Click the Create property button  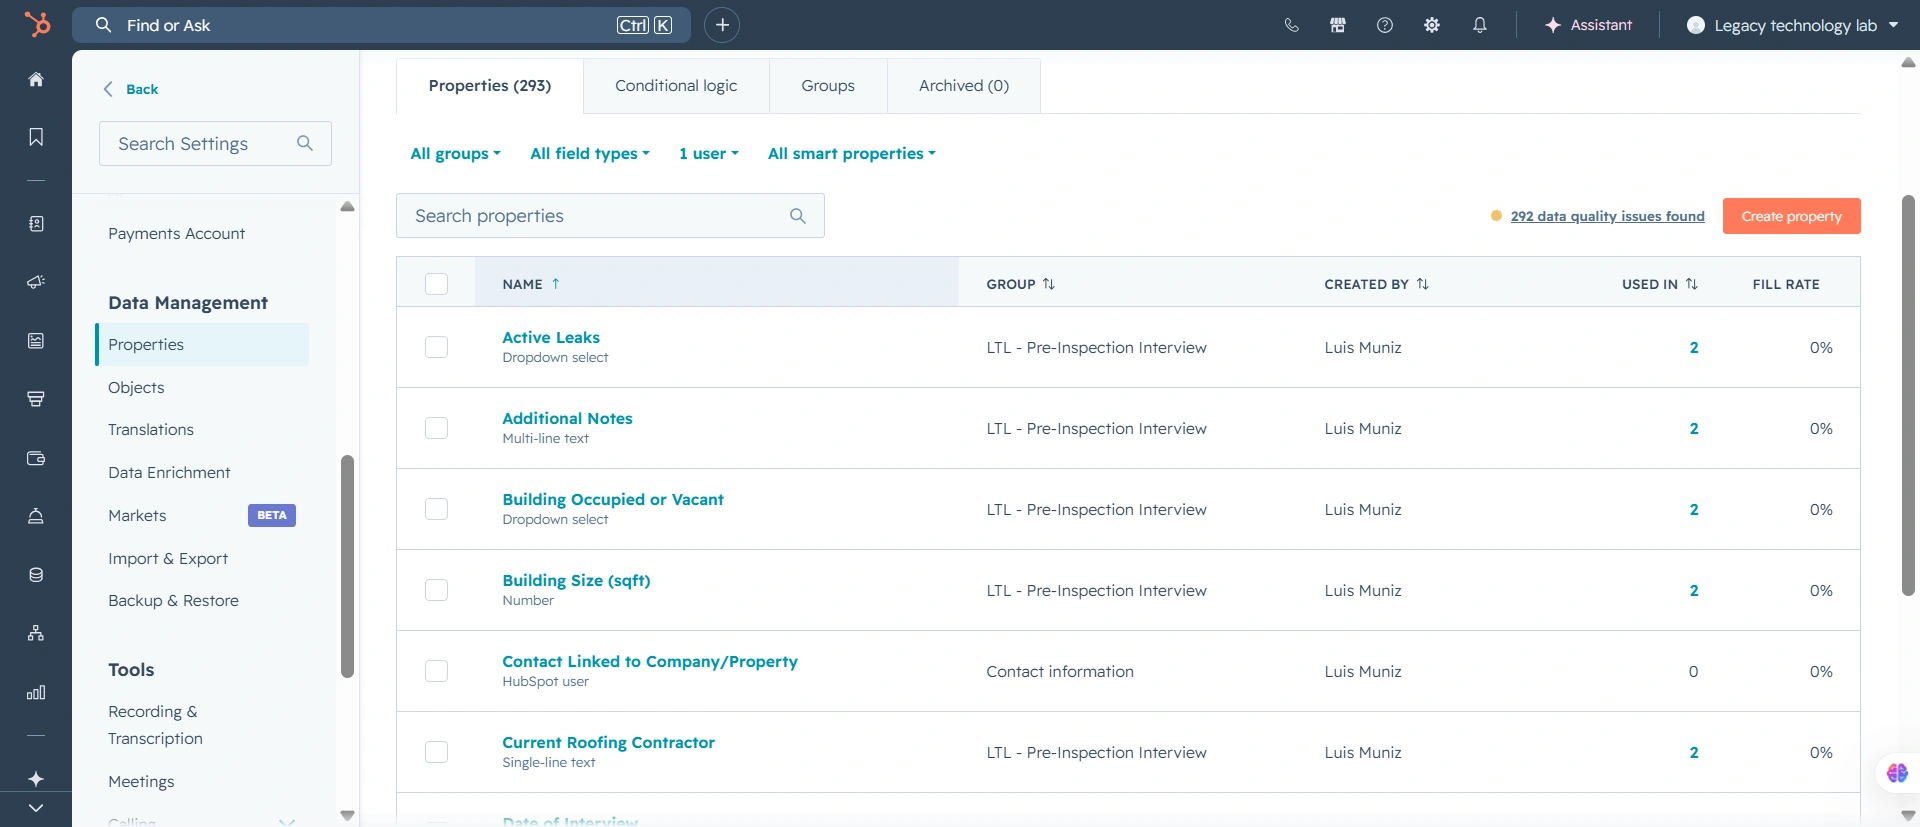point(1791,216)
